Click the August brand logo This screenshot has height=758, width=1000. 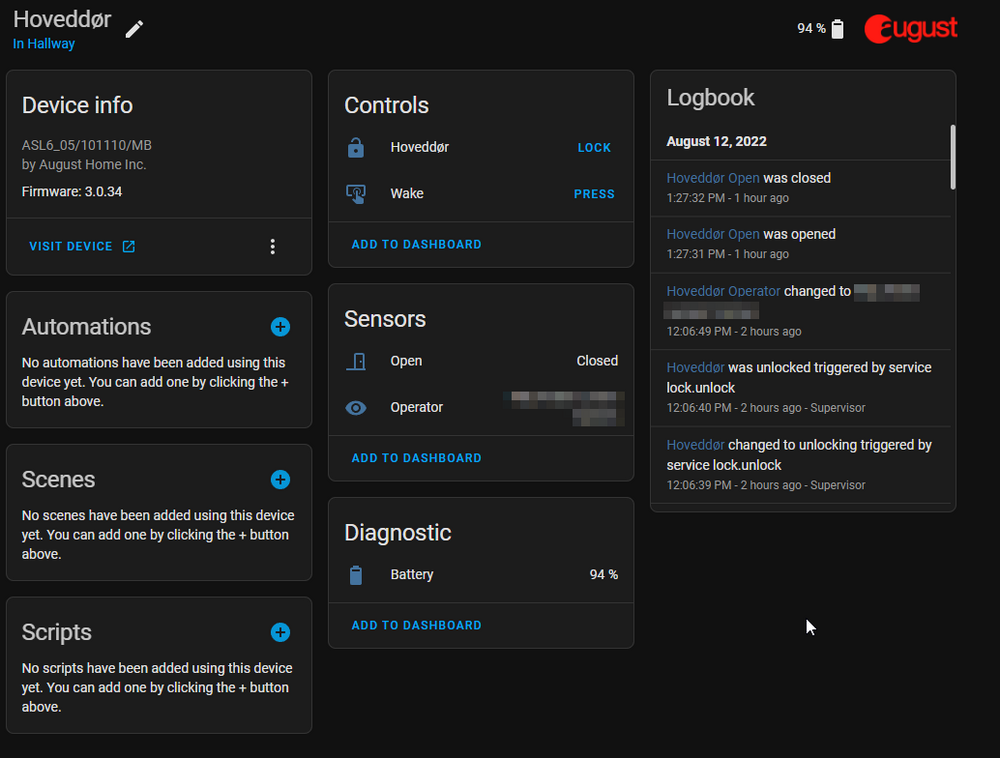pos(911,29)
